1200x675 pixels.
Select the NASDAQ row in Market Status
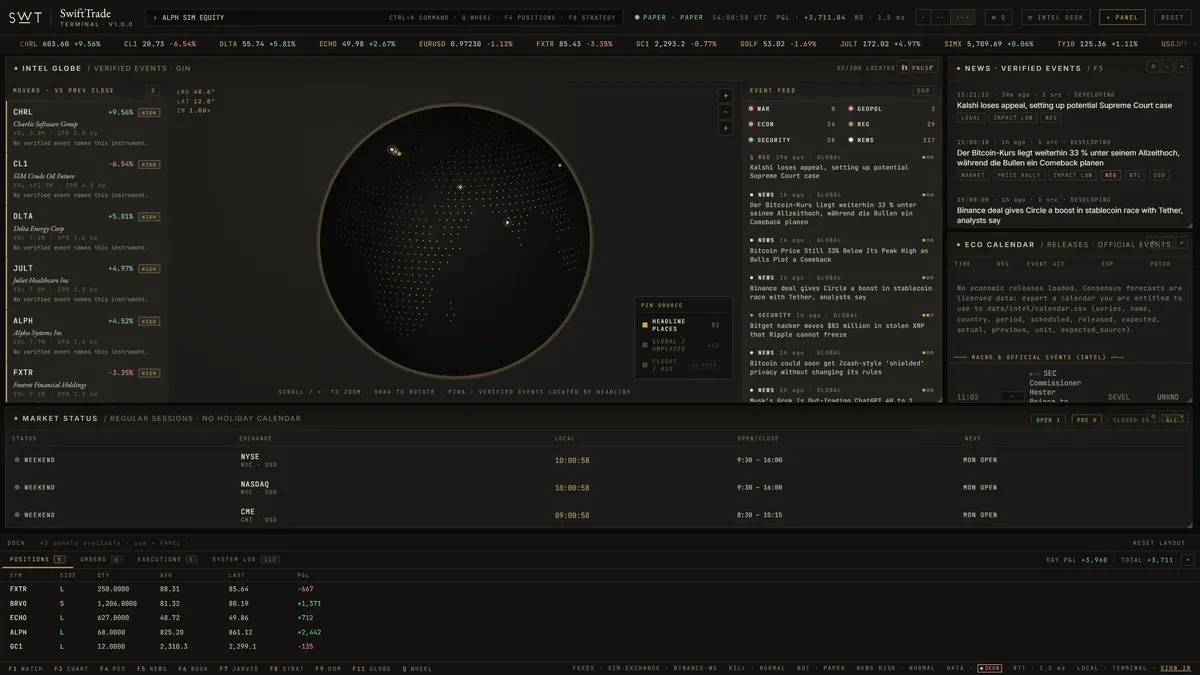[600, 487]
